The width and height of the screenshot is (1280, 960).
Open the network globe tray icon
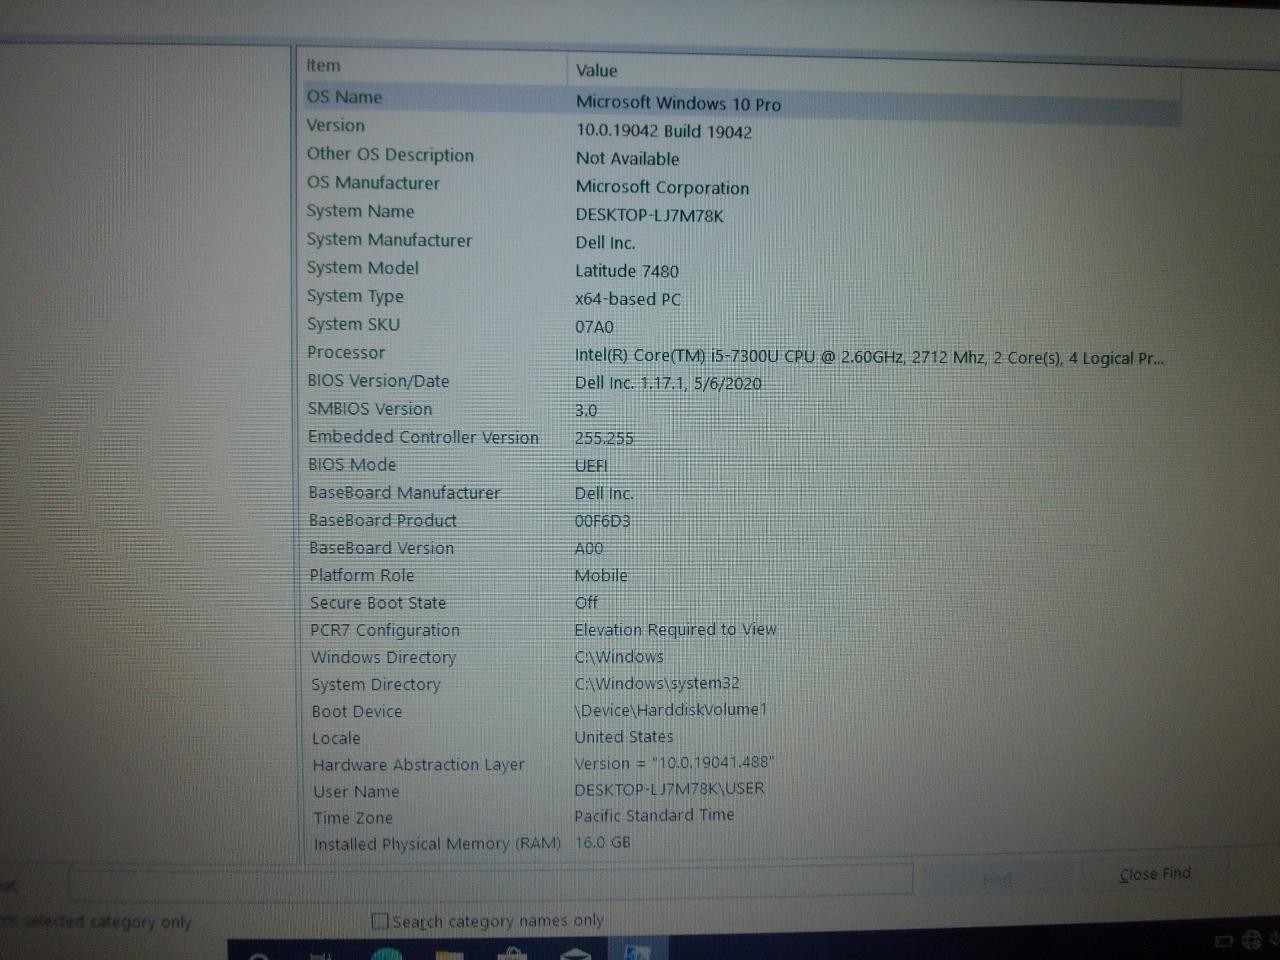click(x=1252, y=939)
